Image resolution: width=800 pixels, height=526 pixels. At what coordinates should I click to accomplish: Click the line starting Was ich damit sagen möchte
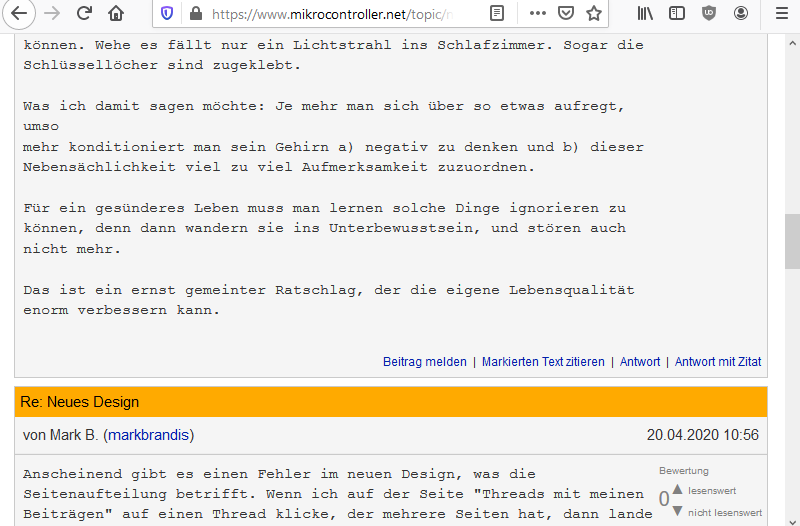tap(323, 106)
